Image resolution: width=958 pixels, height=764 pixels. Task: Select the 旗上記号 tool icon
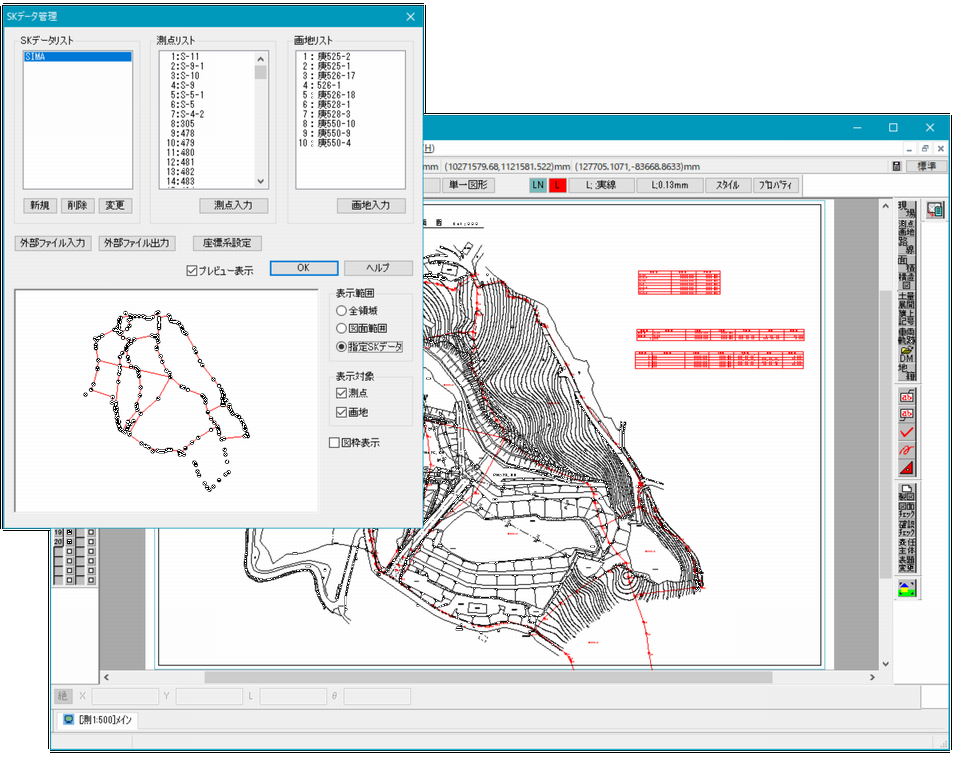coord(906,317)
